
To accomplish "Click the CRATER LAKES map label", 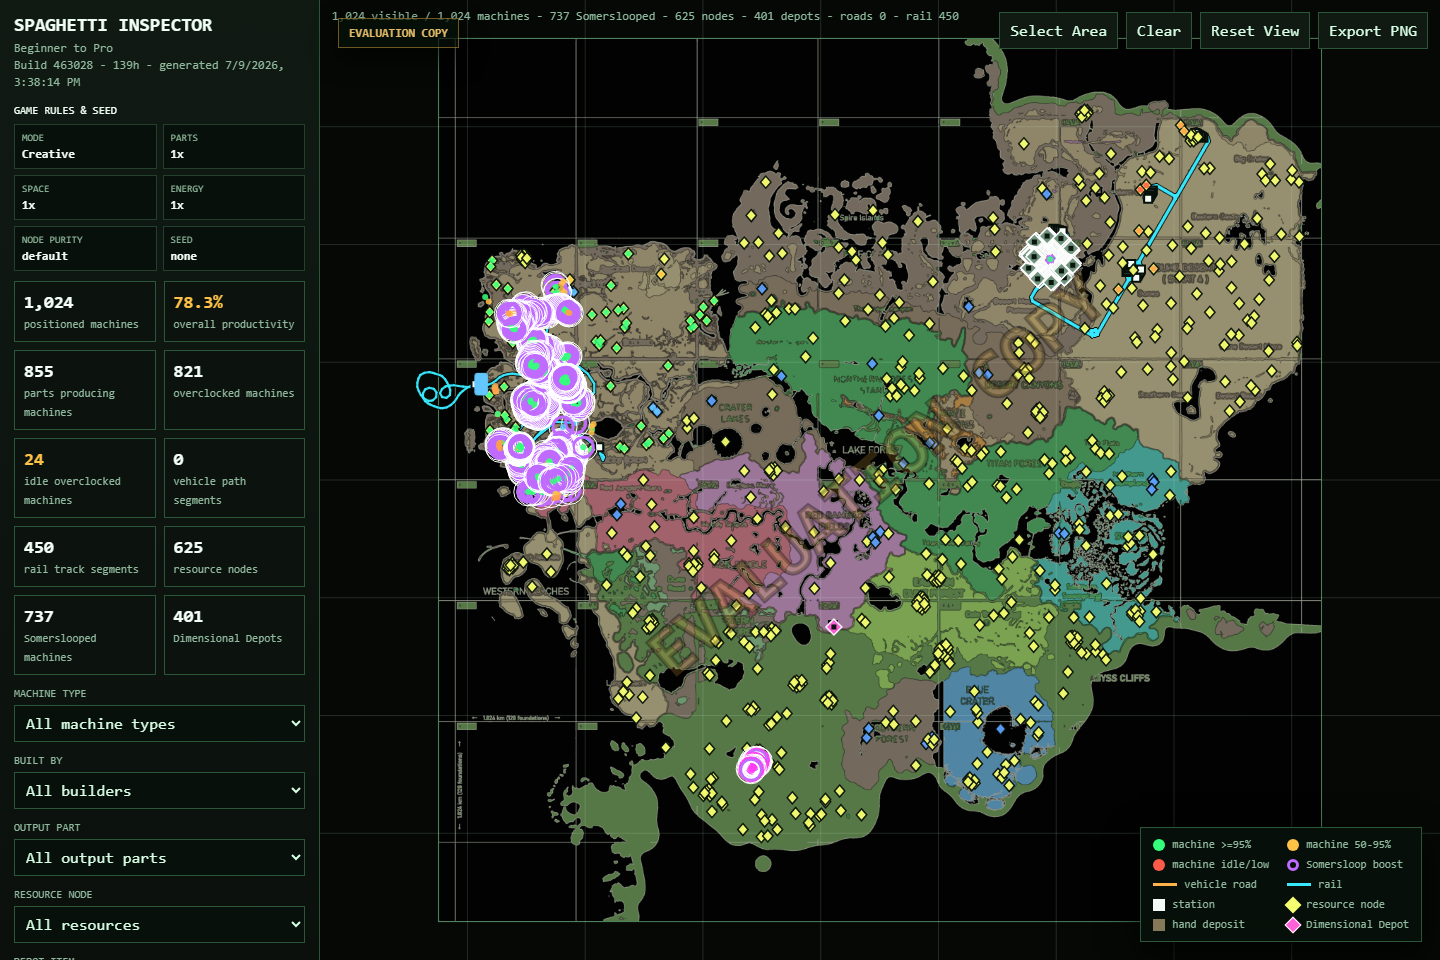I will (x=735, y=413).
